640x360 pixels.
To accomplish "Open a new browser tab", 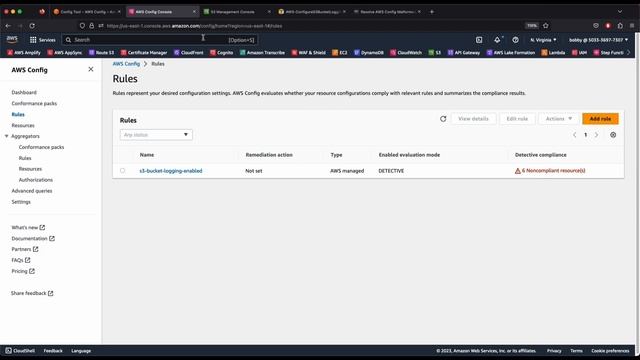I will (x=432, y=11).
